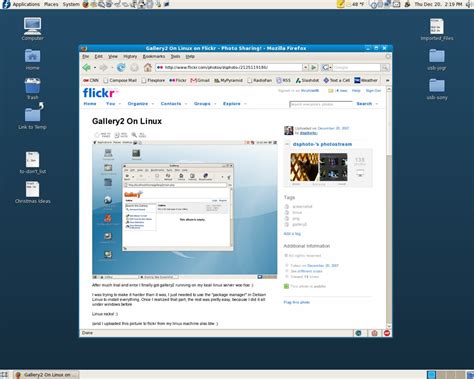Click the red stop-sign icon in Firefox status bar
This screenshot has width=474, height=379.
pos(387,333)
